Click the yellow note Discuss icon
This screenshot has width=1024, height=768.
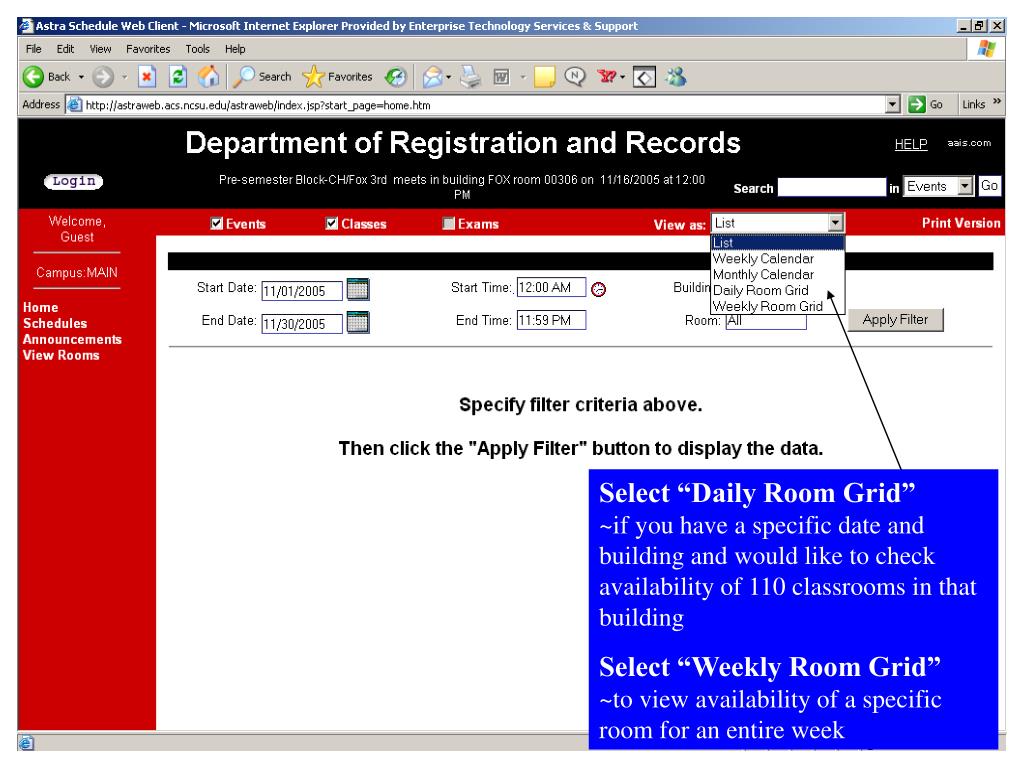click(544, 77)
